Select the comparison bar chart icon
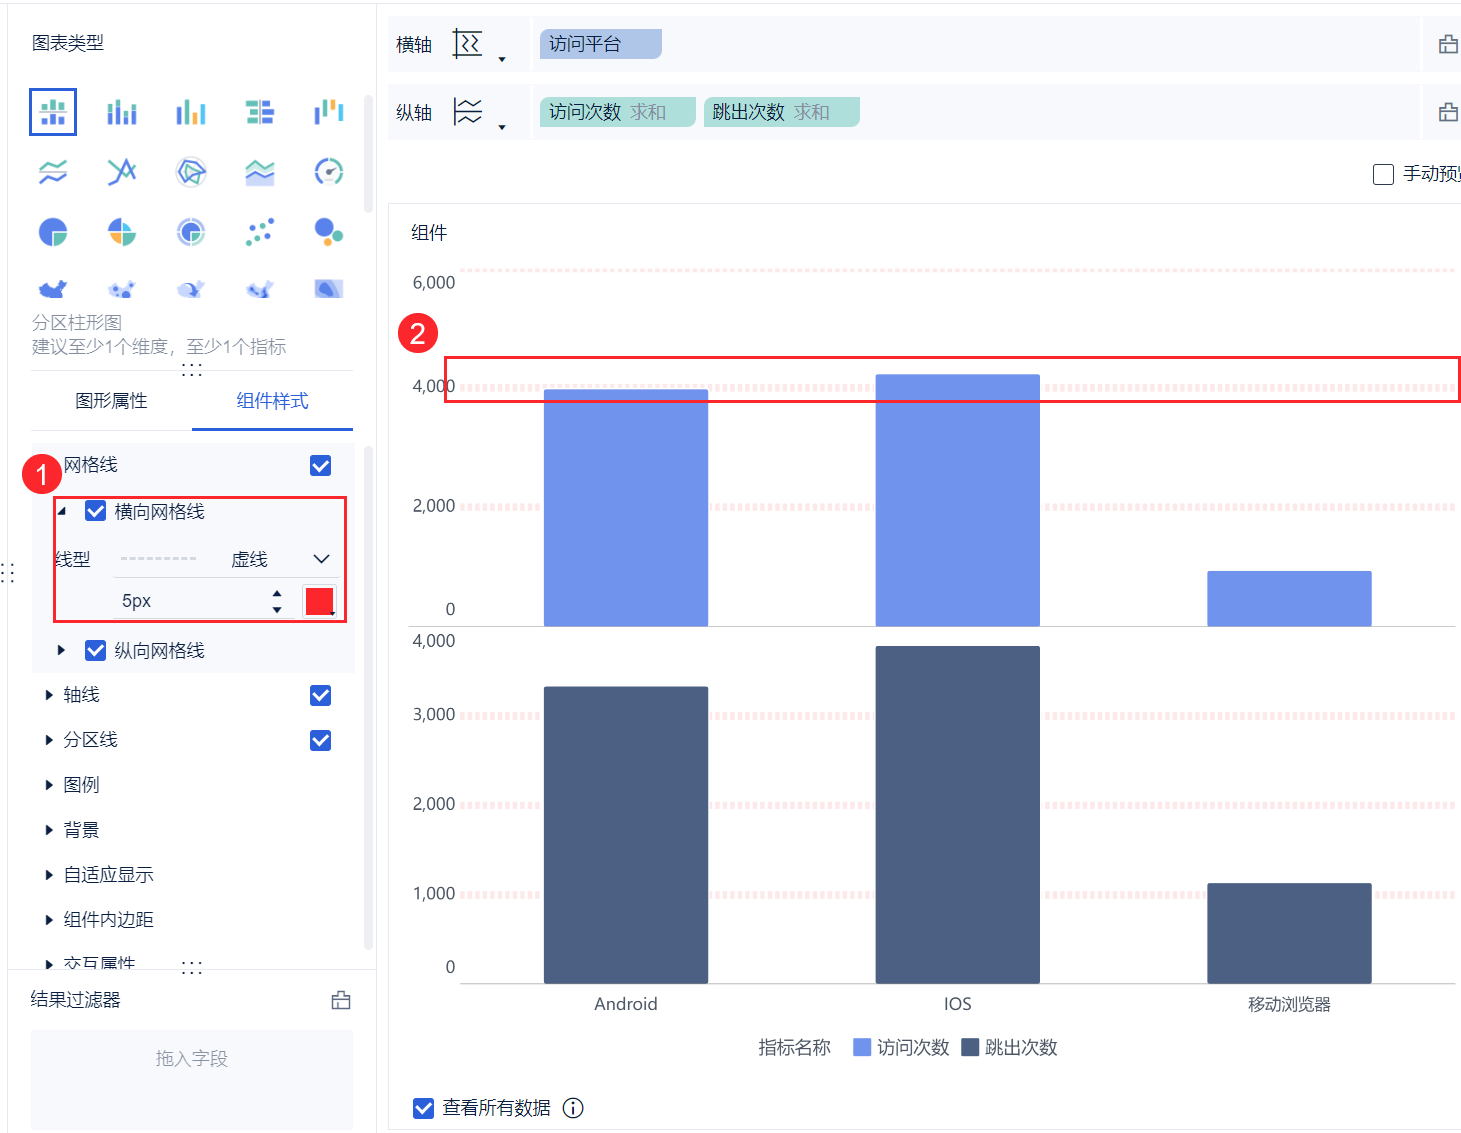This screenshot has height=1133, width=1461. click(x=260, y=112)
